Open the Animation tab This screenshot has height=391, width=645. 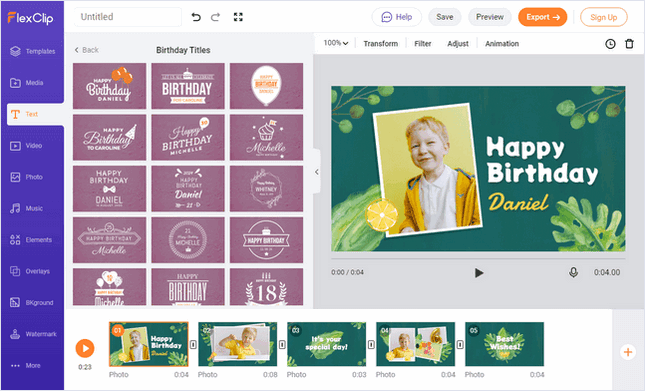point(502,44)
